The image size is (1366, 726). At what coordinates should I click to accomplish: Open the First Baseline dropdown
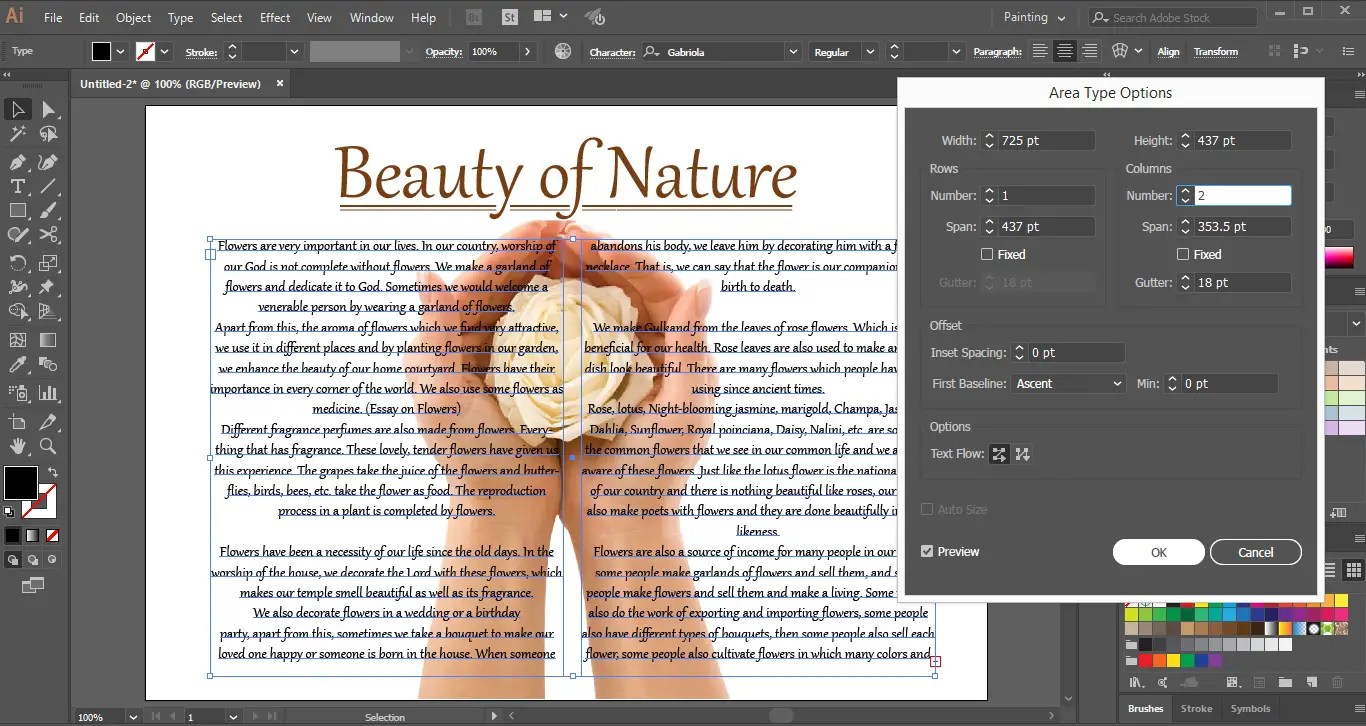pos(1069,384)
